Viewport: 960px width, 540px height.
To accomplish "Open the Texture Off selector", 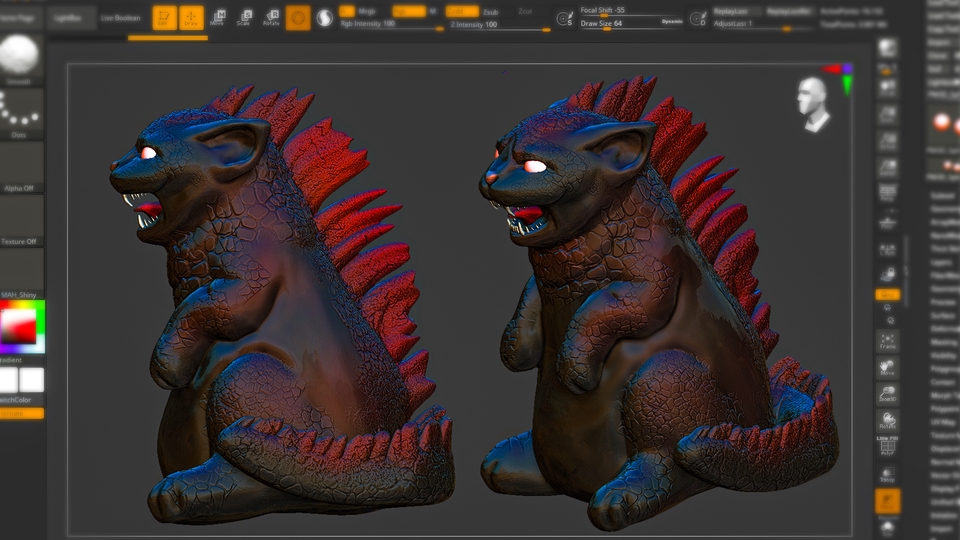I will [21, 220].
